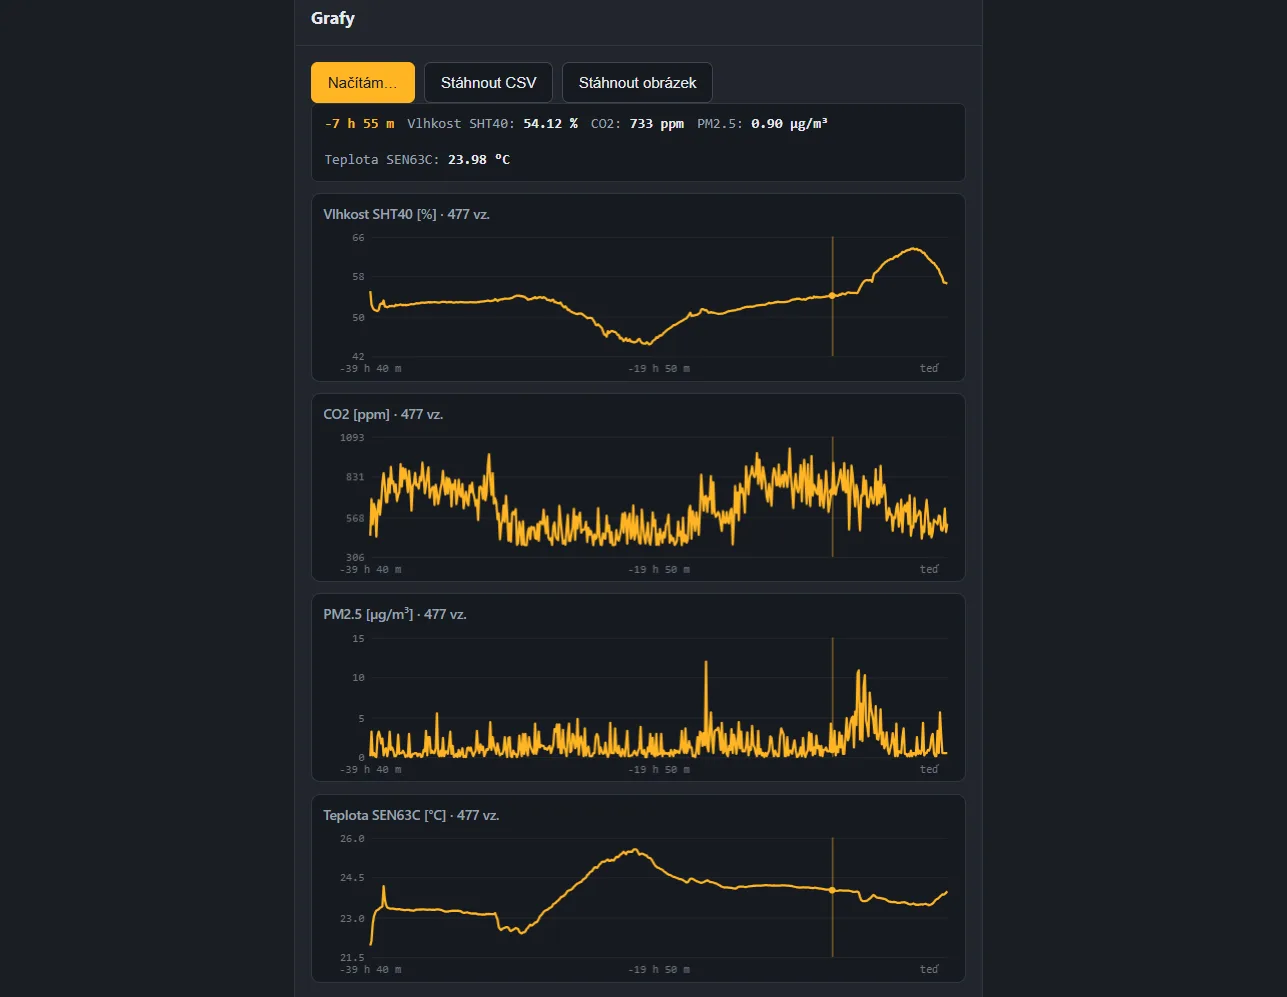Save chart using Stáhnout obrázek button
1287x997 pixels.
click(637, 83)
